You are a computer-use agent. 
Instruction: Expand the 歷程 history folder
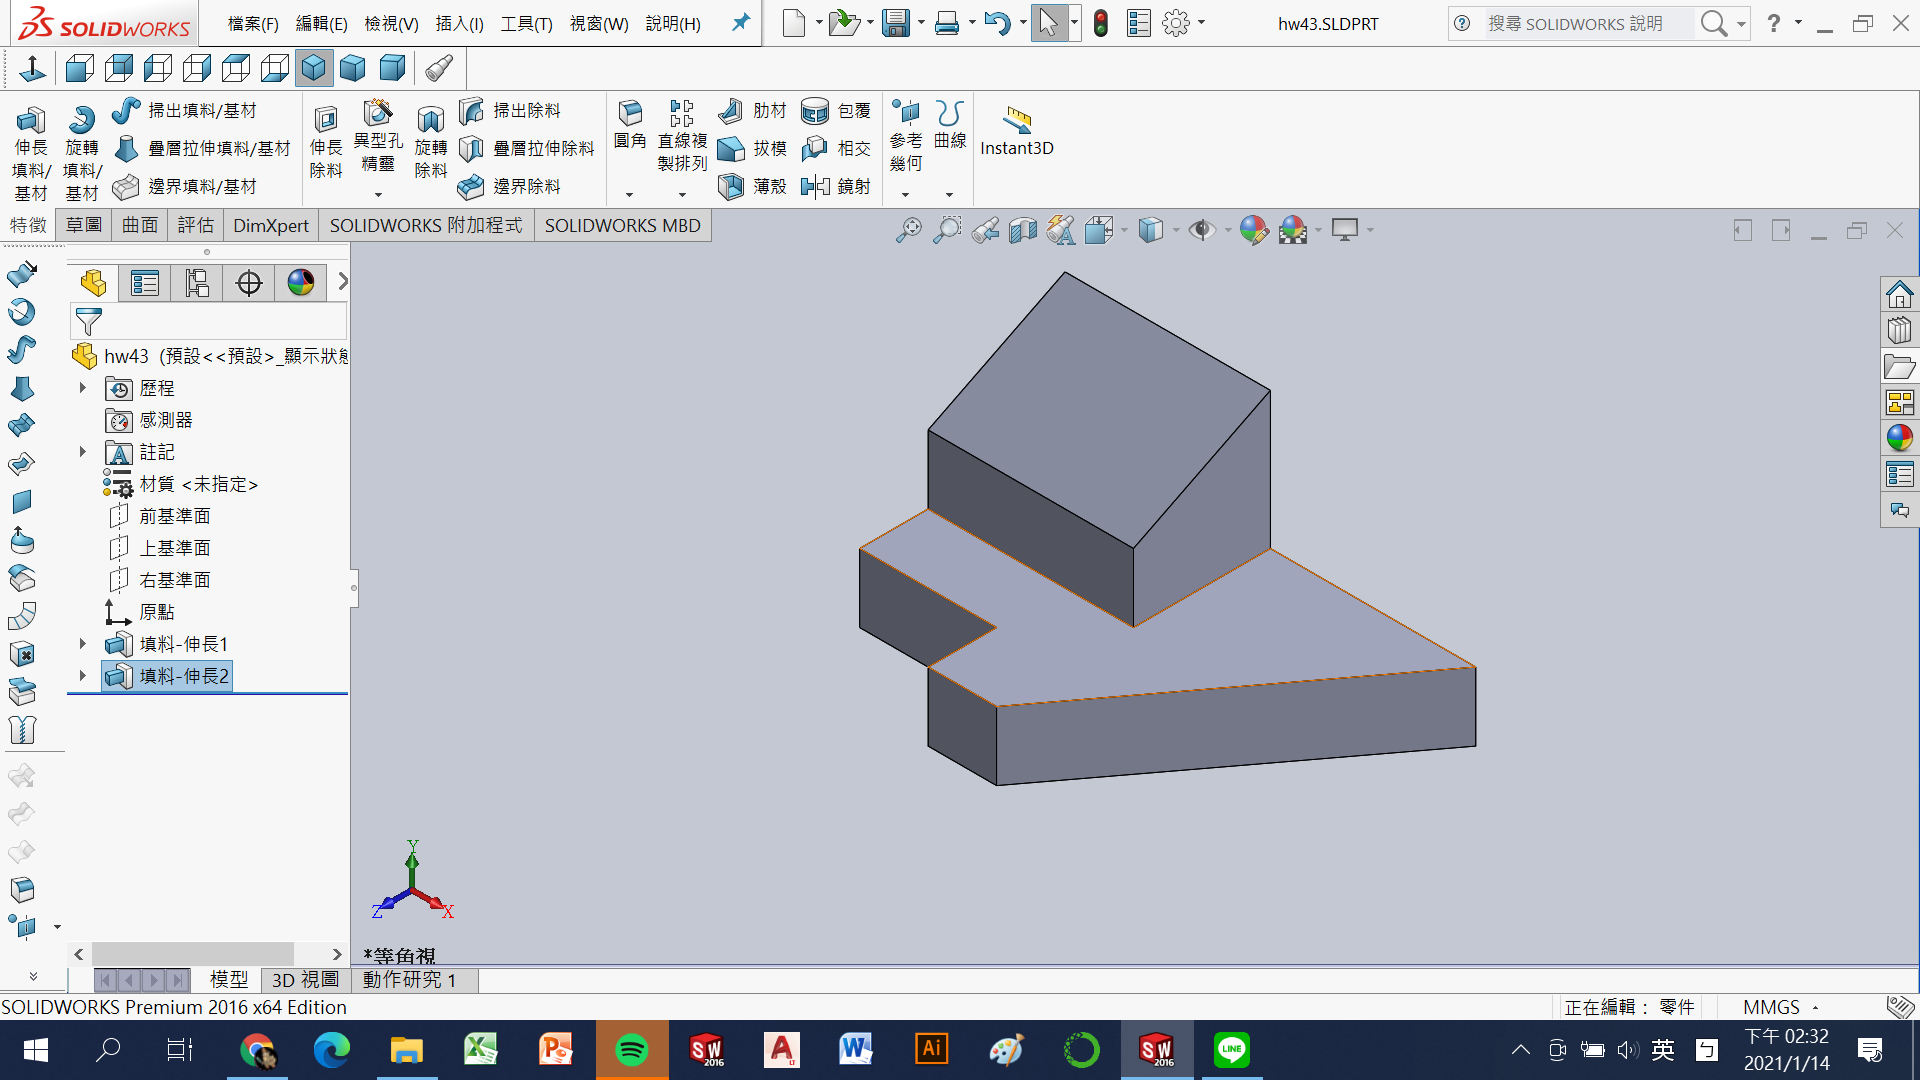83,388
